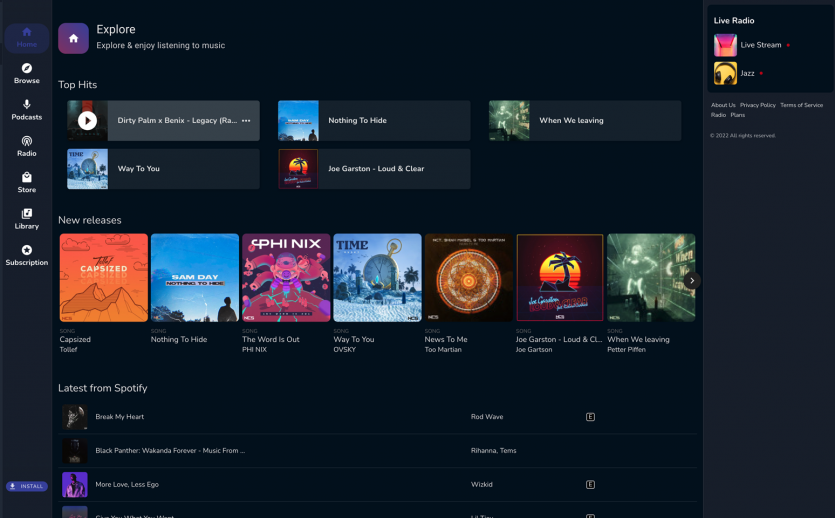
Task: Select Way To You in Top Hits
Action: tap(163, 169)
